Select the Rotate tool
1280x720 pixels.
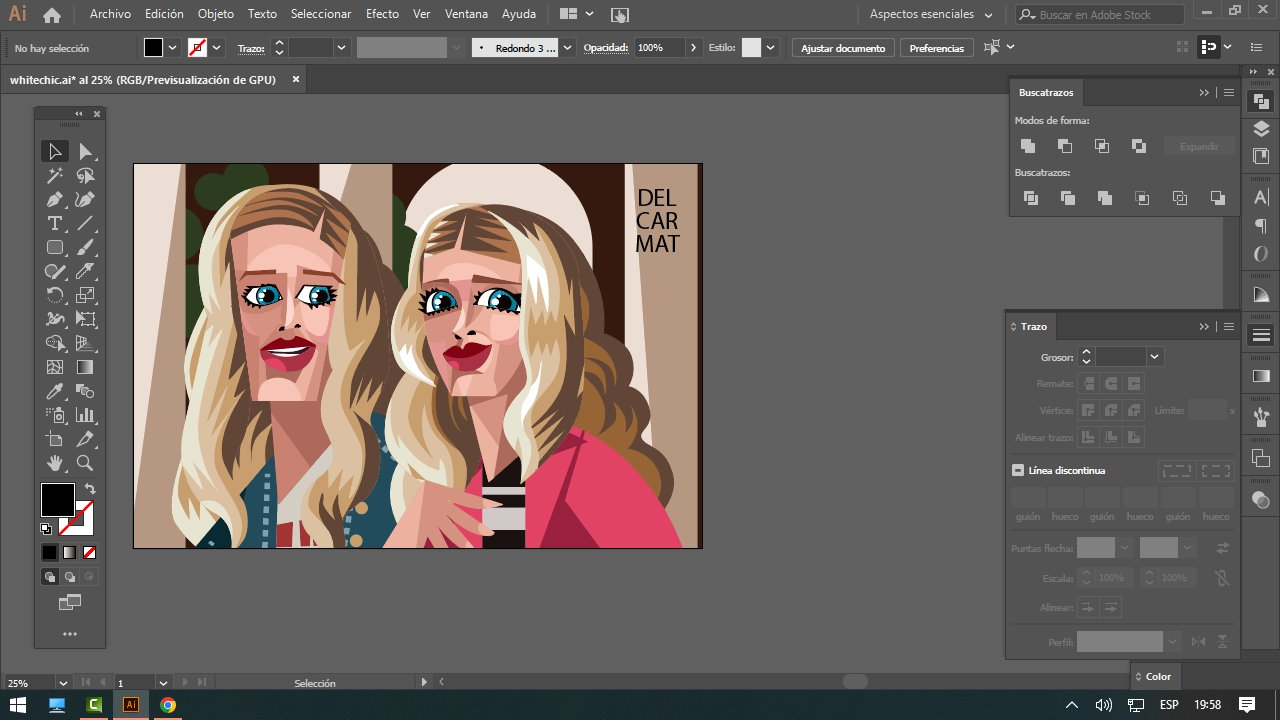point(55,295)
